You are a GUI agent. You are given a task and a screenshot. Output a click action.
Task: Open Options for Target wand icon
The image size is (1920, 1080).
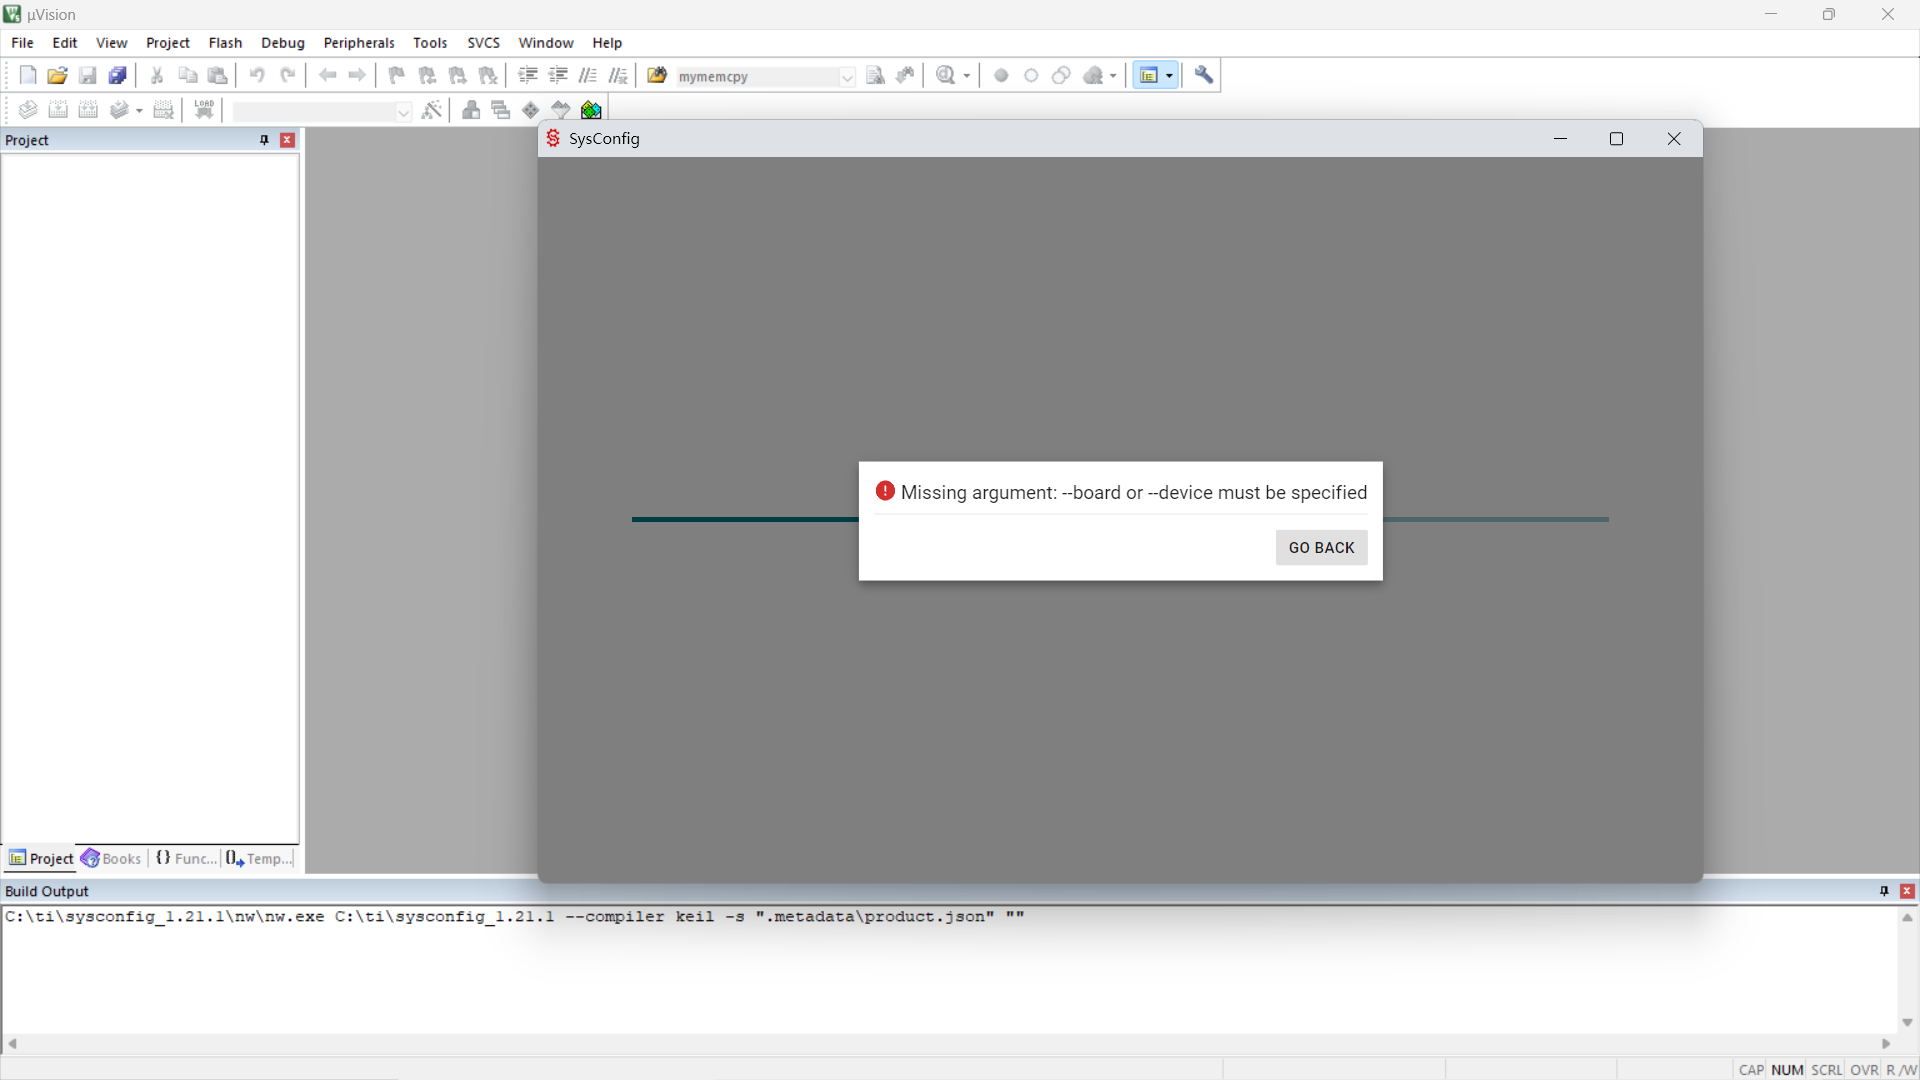(x=432, y=110)
